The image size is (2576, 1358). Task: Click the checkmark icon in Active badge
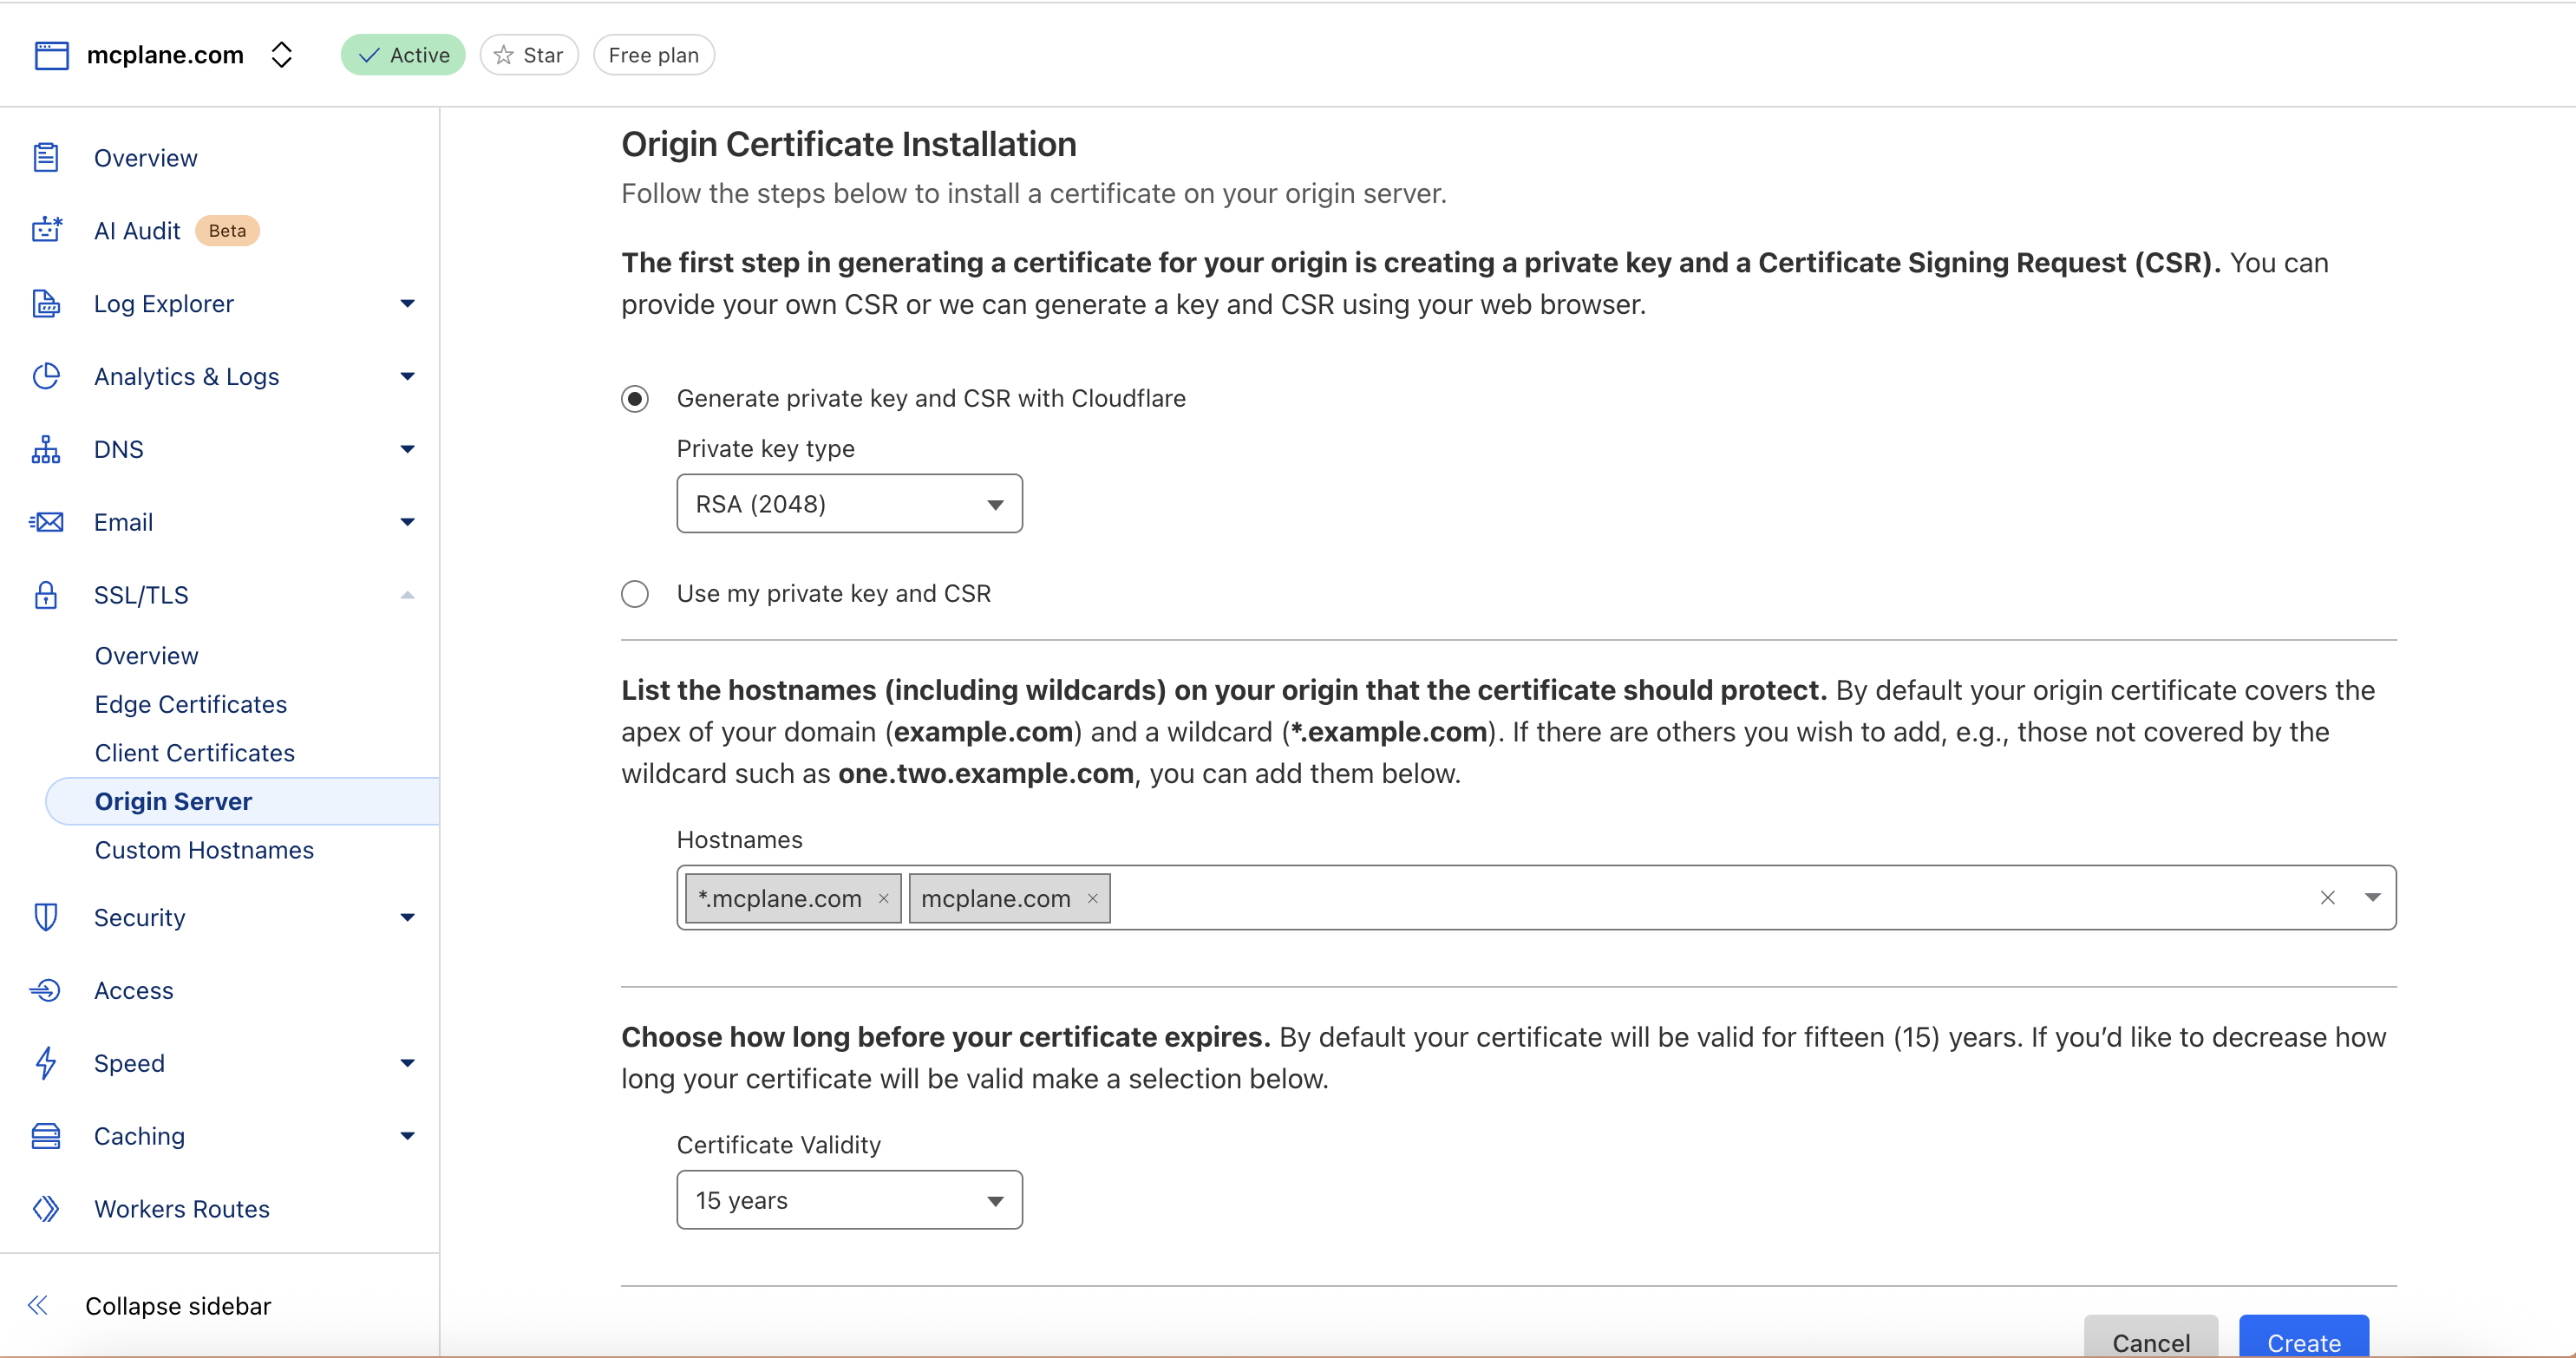click(369, 55)
